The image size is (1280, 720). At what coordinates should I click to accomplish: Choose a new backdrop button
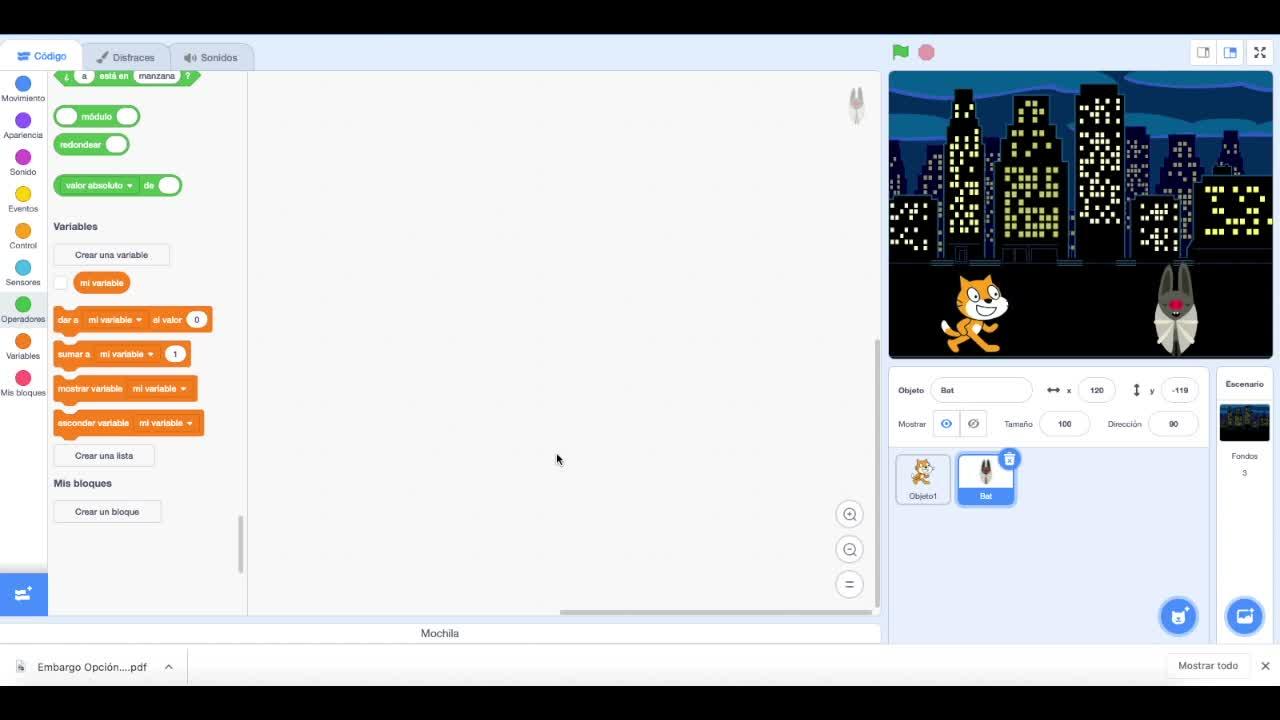point(1244,616)
